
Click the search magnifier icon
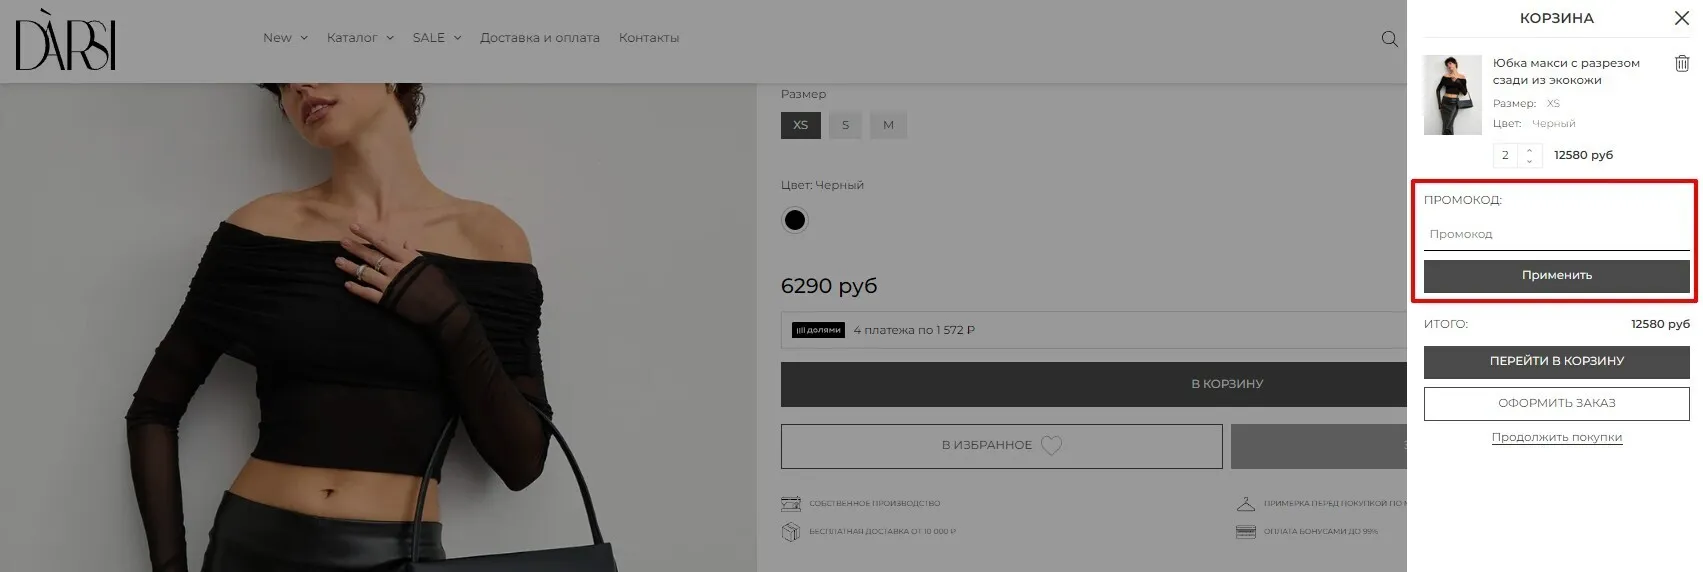(1389, 39)
